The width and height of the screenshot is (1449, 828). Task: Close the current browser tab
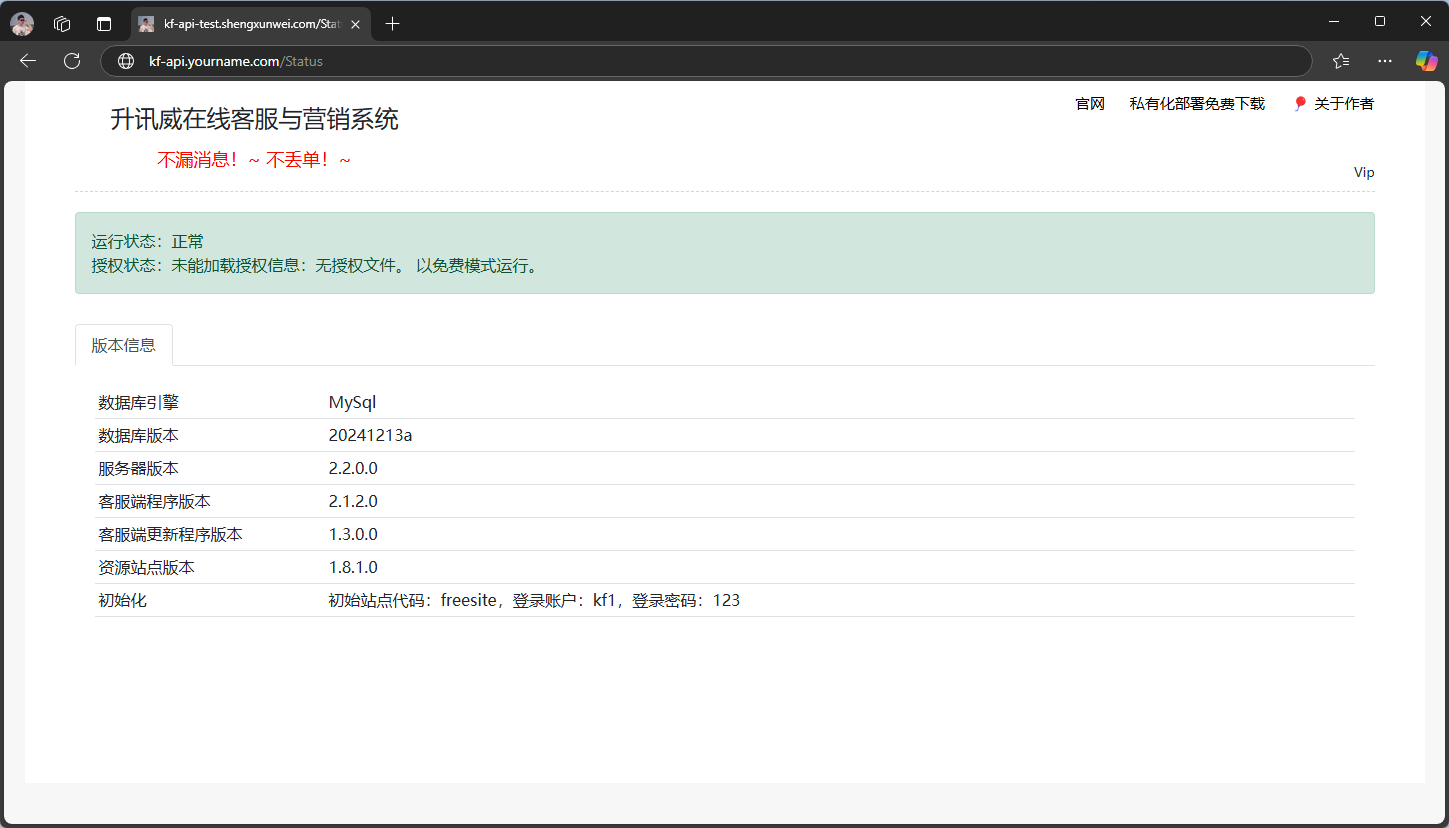(355, 23)
